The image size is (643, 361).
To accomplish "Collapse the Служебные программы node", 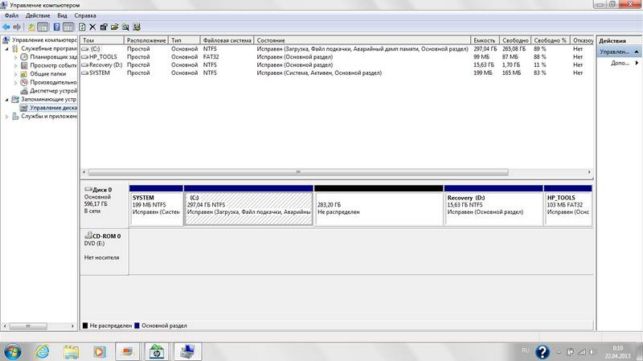I will [x=7, y=49].
